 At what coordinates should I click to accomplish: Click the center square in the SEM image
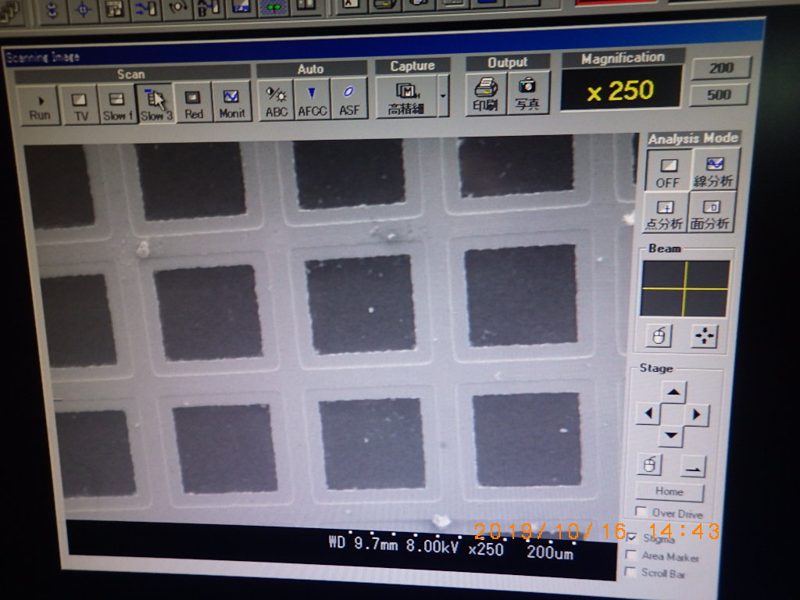(361, 304)
